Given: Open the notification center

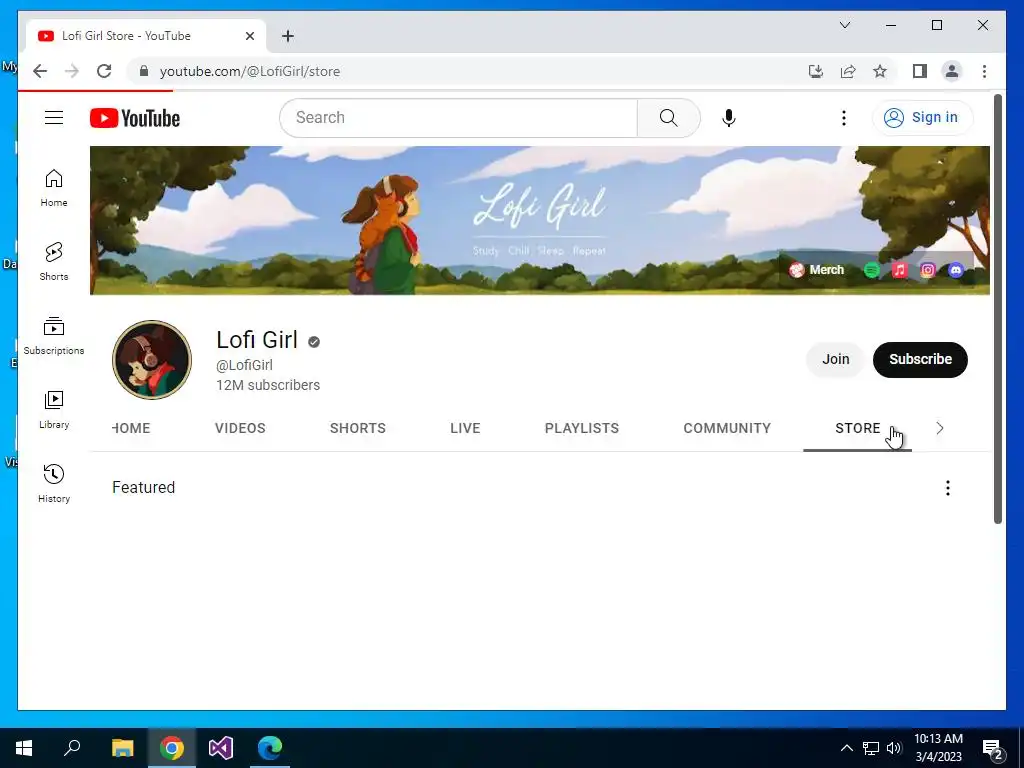Looking at the screenshot, I should click(993, 750).
